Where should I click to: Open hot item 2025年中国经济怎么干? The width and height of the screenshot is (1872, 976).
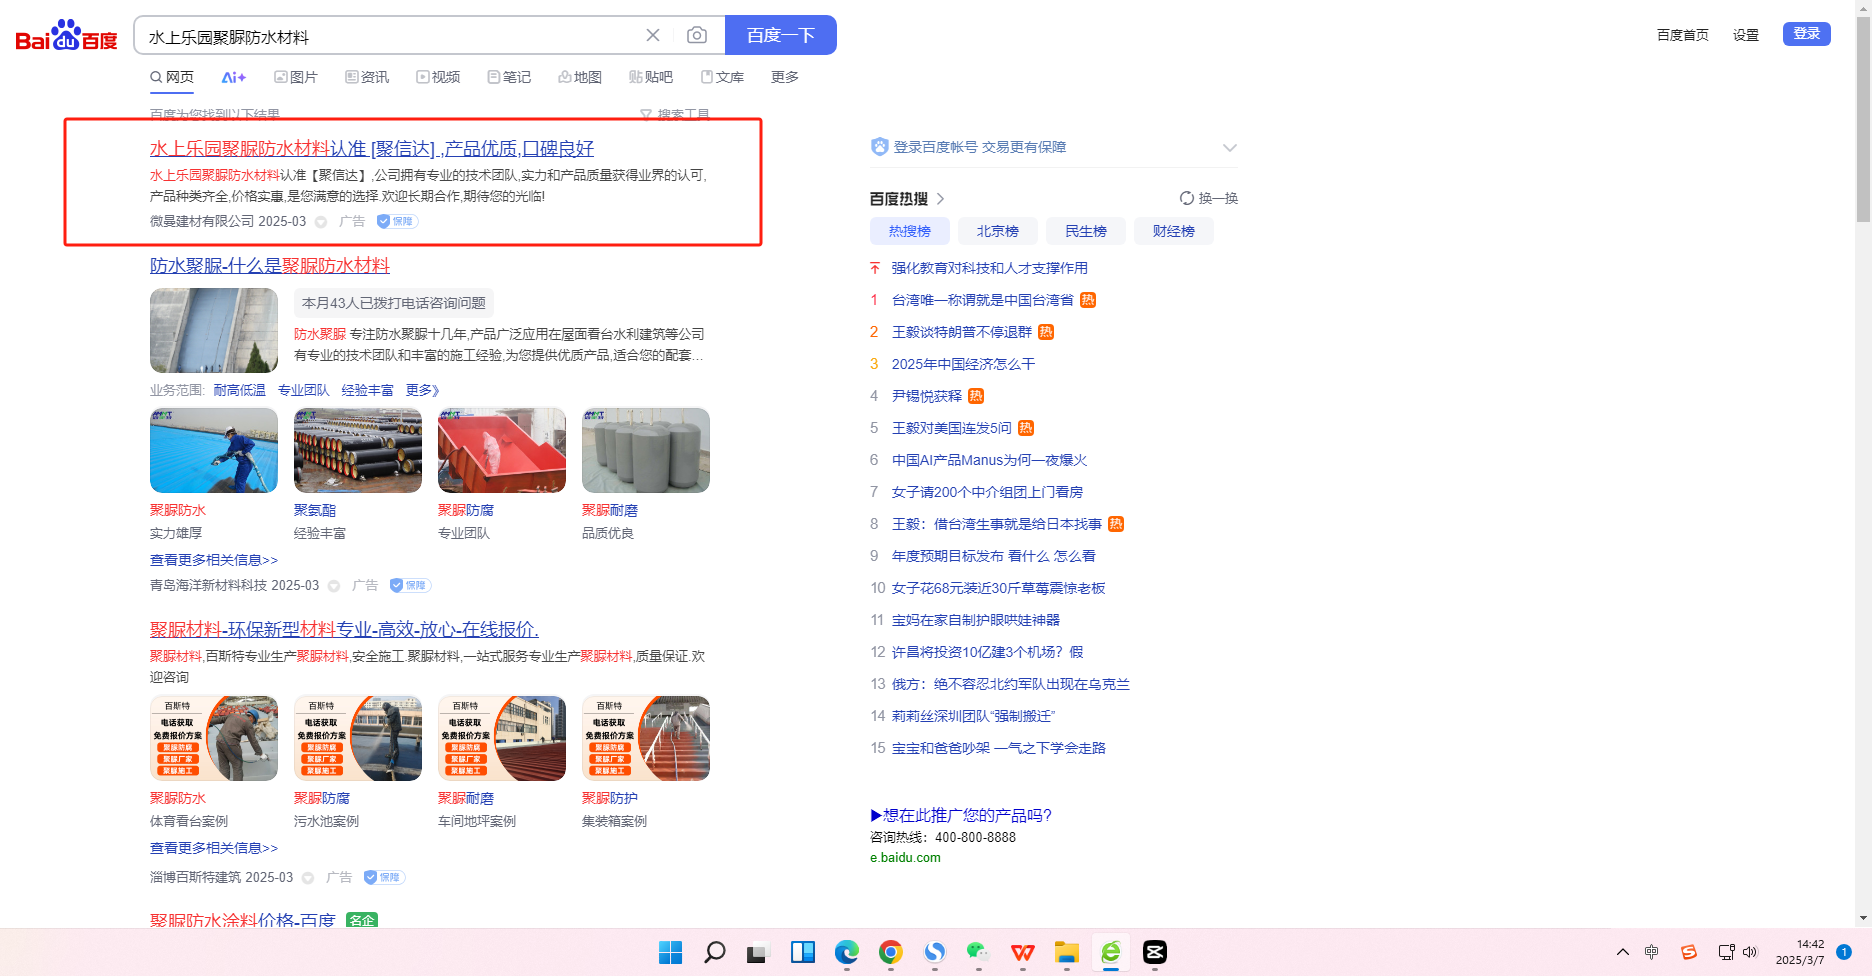[x=963, y=364]
